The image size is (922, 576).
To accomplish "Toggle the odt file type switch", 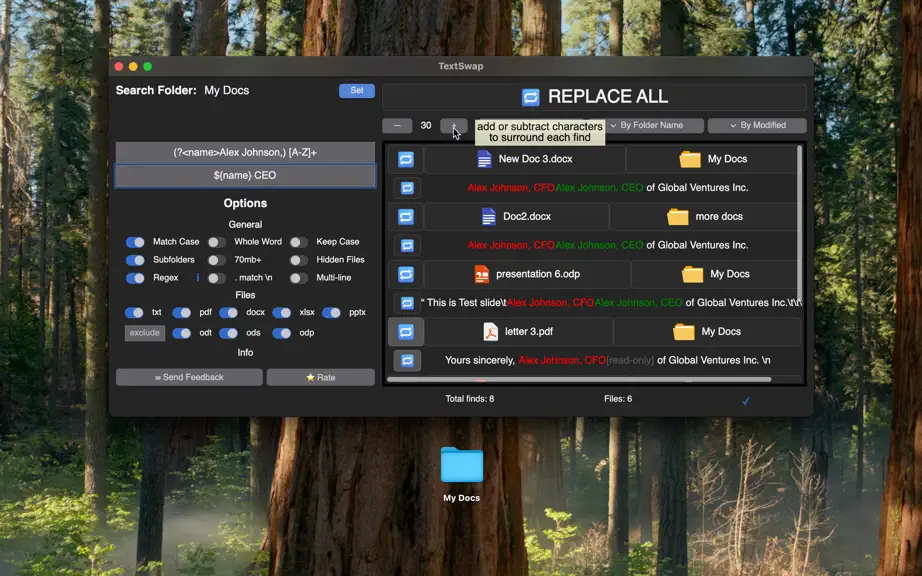I will click(x=181, y=333).
